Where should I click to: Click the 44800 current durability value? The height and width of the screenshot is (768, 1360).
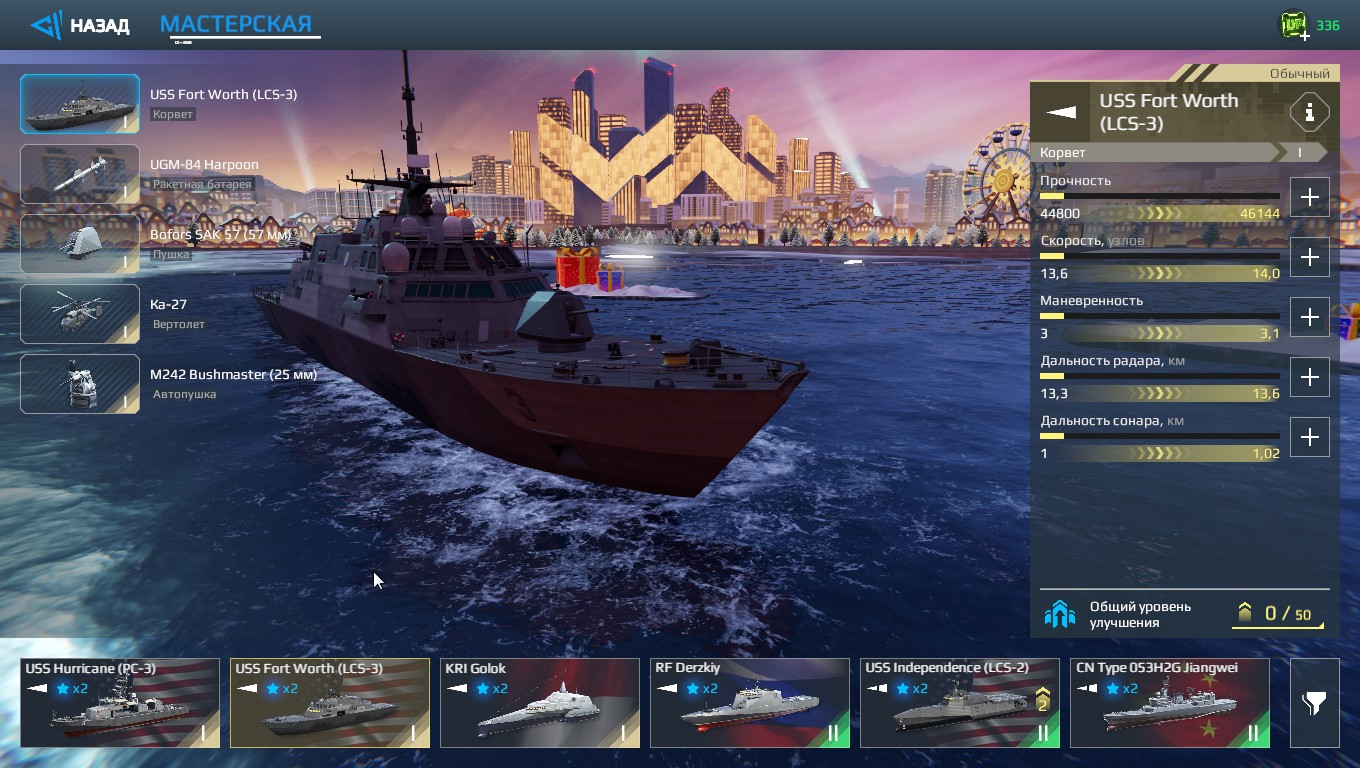[1060, 214]
